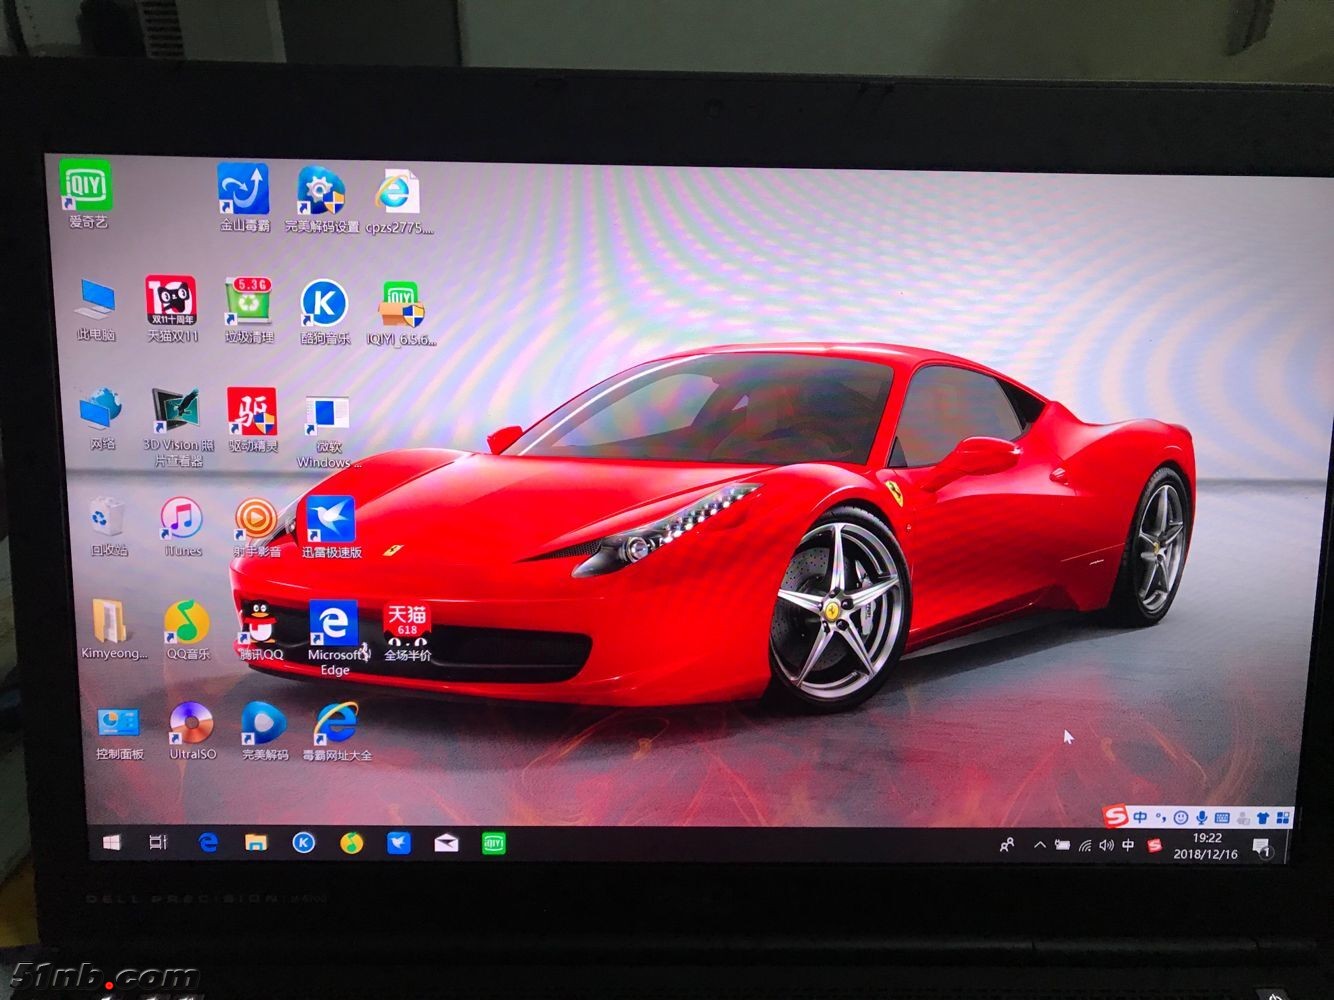The height and width of the screenshot is (1000, 1334).
Task: Open the taskbar clock and date flyout
Action: pos(1206,847)
